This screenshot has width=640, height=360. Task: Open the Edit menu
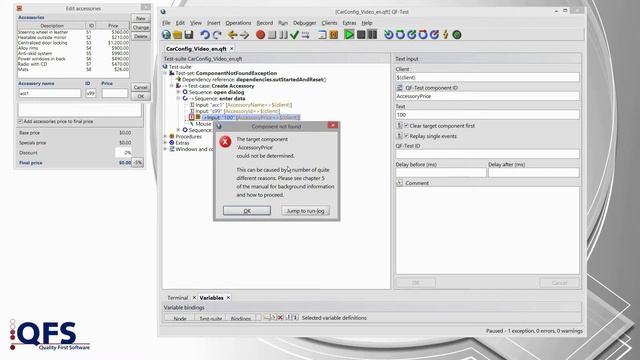coord(180,23)
